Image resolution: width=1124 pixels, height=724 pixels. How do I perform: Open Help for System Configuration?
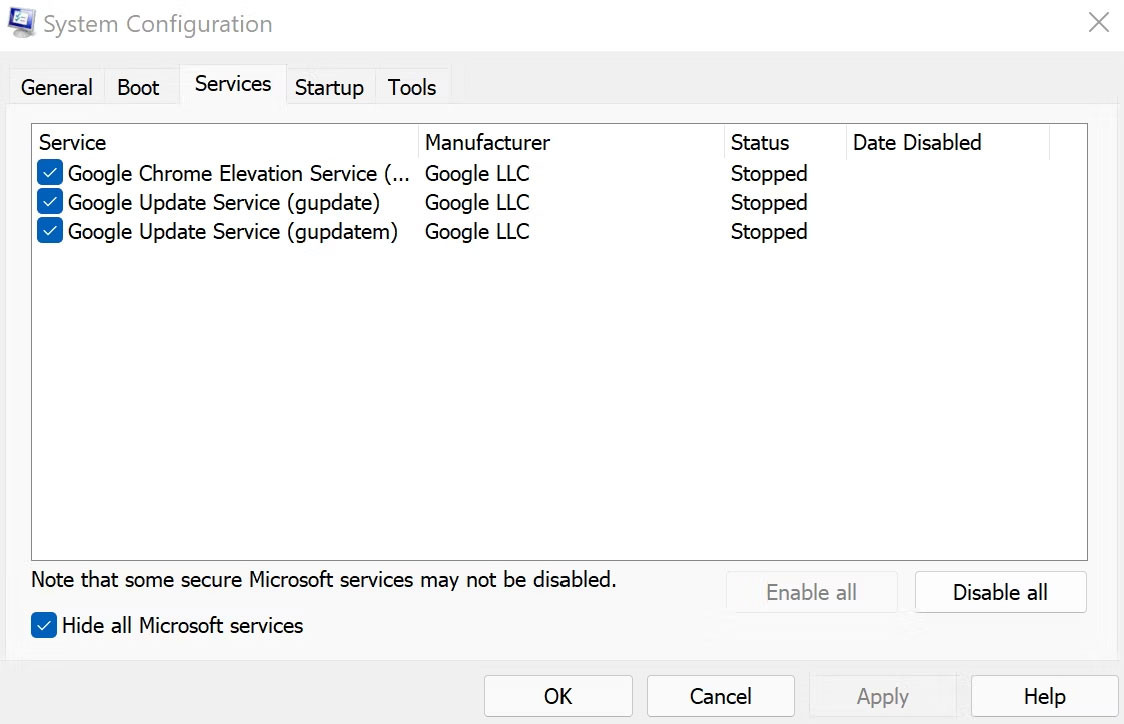[1044, 696]
